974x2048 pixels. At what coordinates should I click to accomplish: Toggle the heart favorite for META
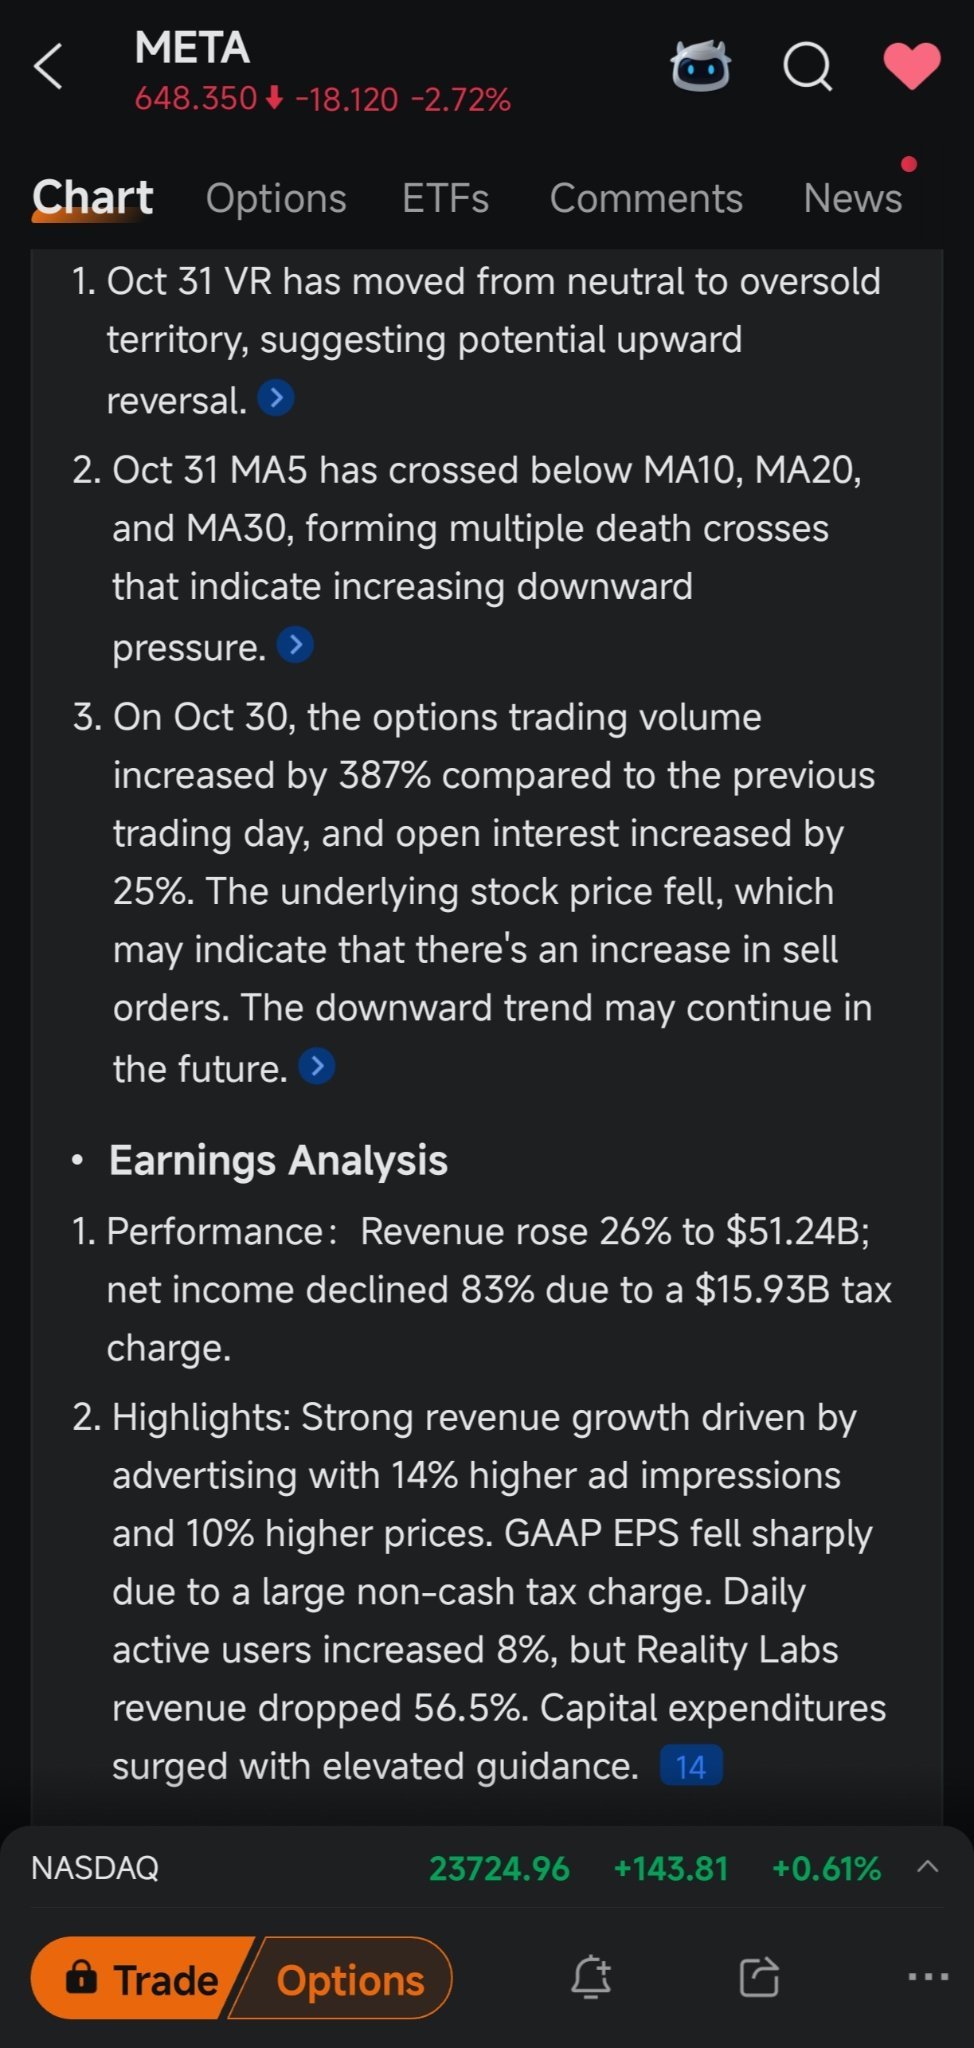click(x=912, y=66)
